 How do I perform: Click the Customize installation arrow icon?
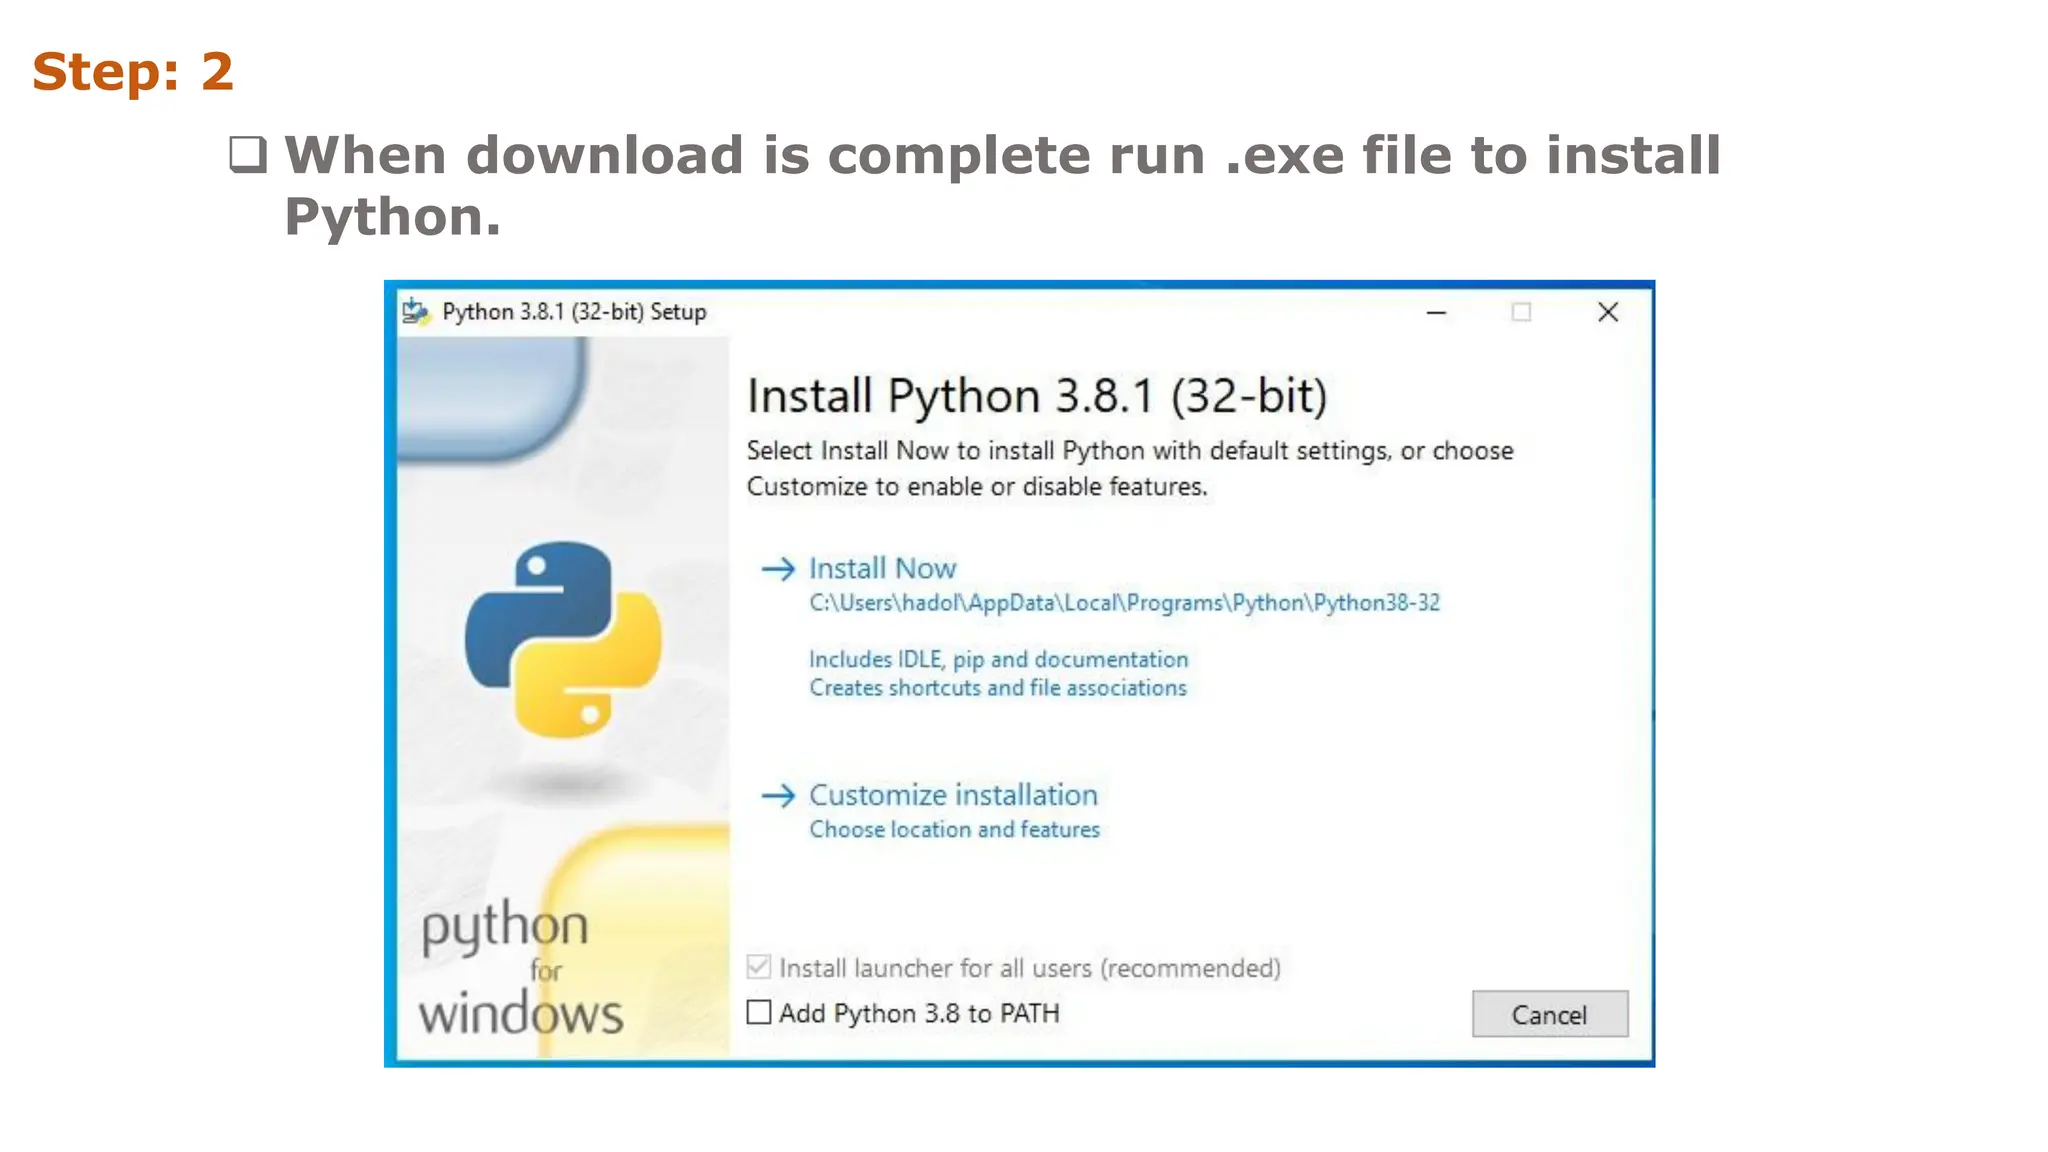click(778, 796)
